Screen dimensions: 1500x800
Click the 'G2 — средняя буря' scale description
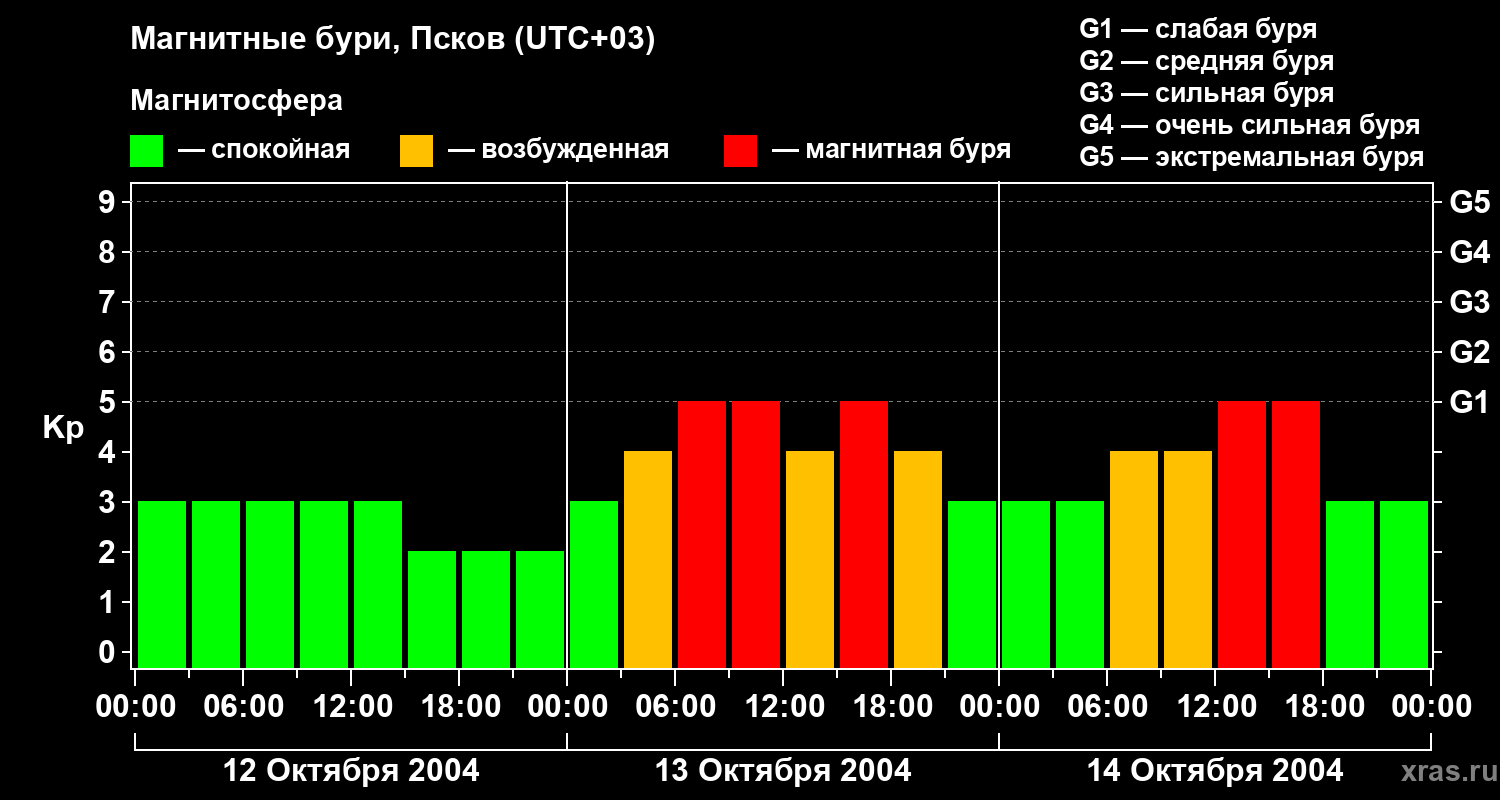(x=1207, y=61)
